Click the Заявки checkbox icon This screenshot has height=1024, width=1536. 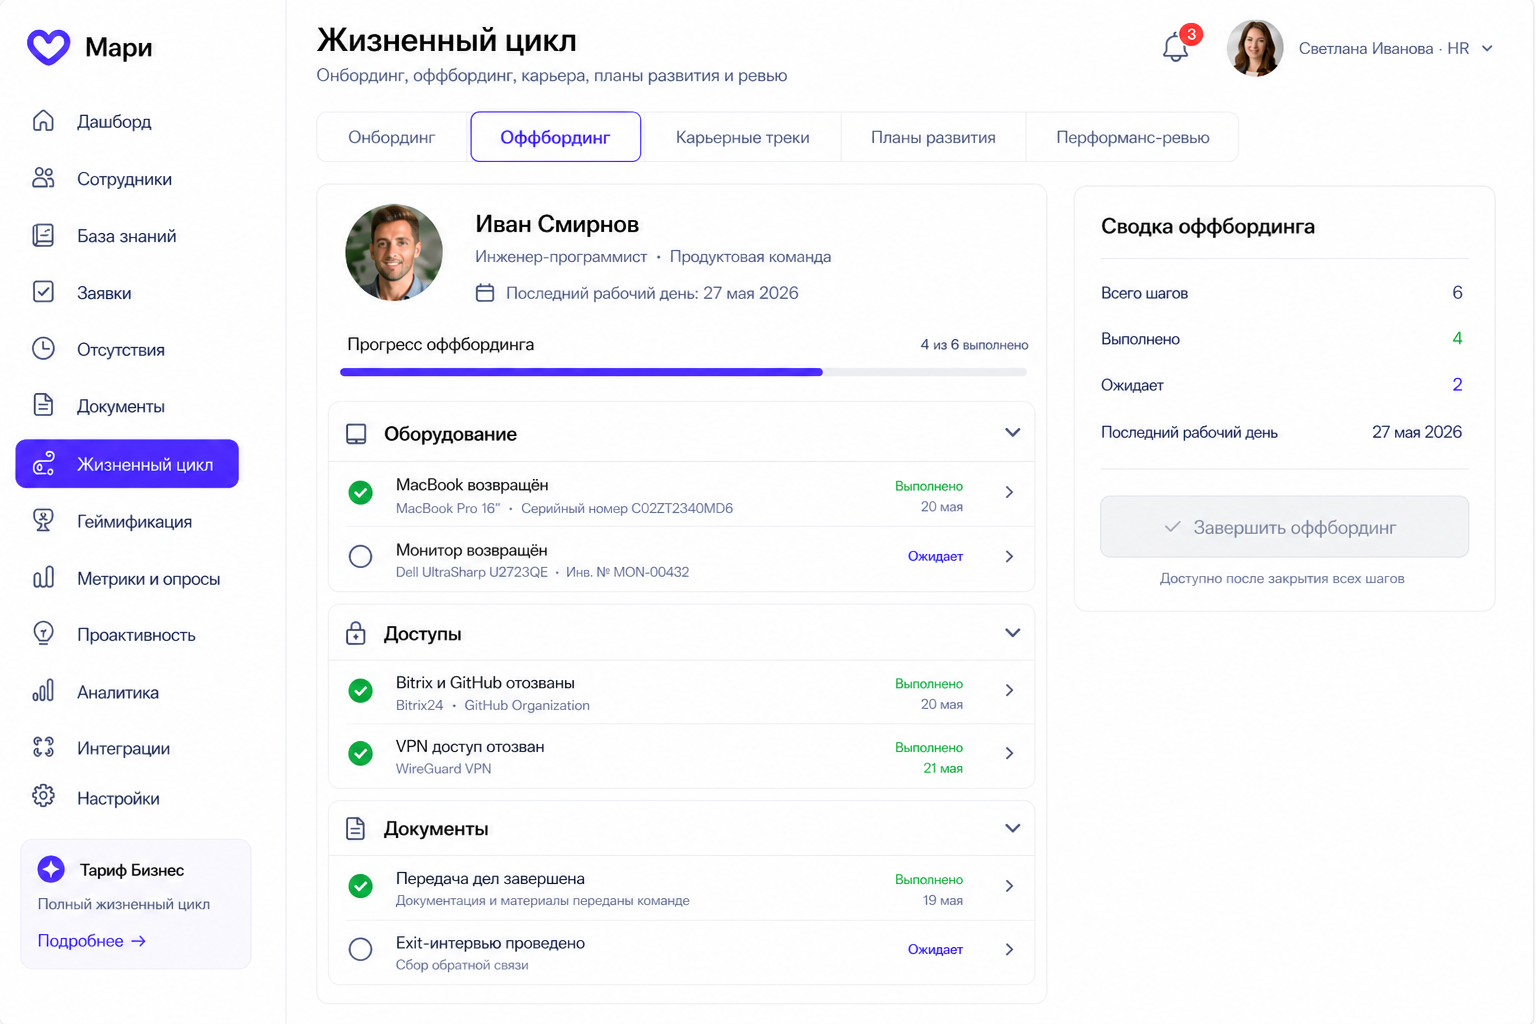tap(43, 292)
